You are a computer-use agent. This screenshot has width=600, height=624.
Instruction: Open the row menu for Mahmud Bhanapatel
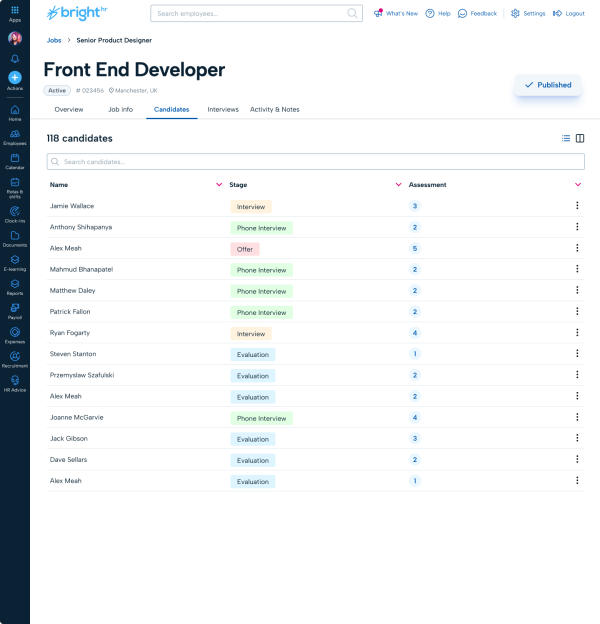(577, 269)
